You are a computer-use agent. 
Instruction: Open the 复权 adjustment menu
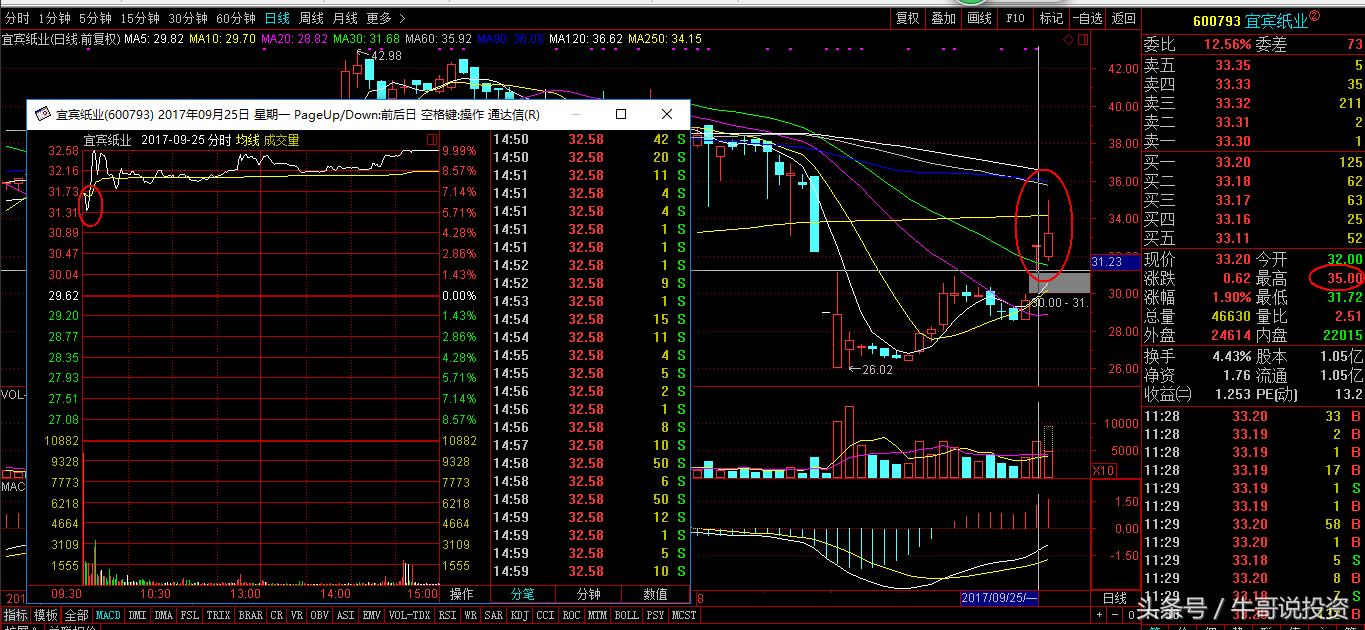pyautogui.click(x=907, y=18)
